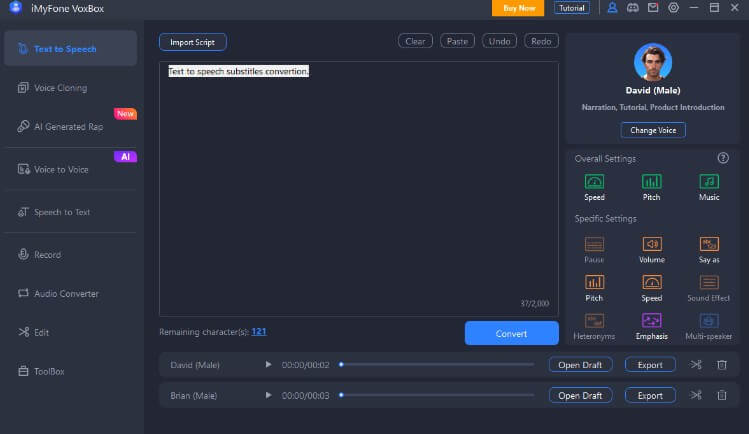Click remaining characters 121 link

click(259, 331)
